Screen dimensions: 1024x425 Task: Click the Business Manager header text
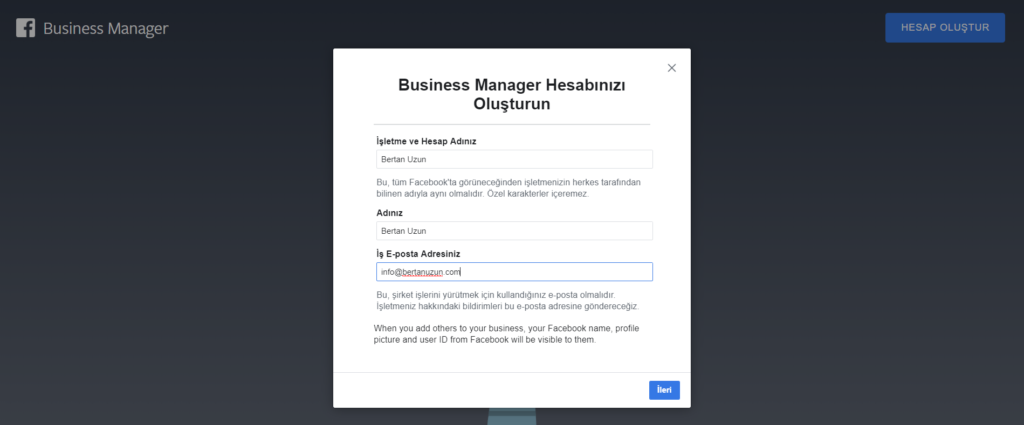106,28
